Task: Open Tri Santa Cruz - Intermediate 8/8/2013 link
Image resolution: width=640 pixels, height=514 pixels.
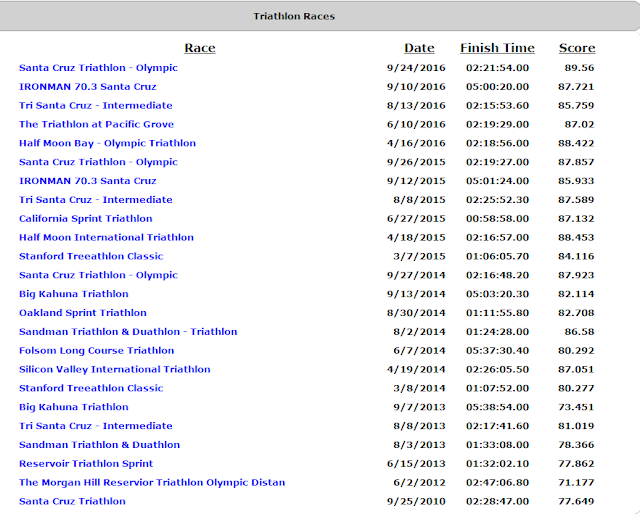Action: click(x=96, y=426)
